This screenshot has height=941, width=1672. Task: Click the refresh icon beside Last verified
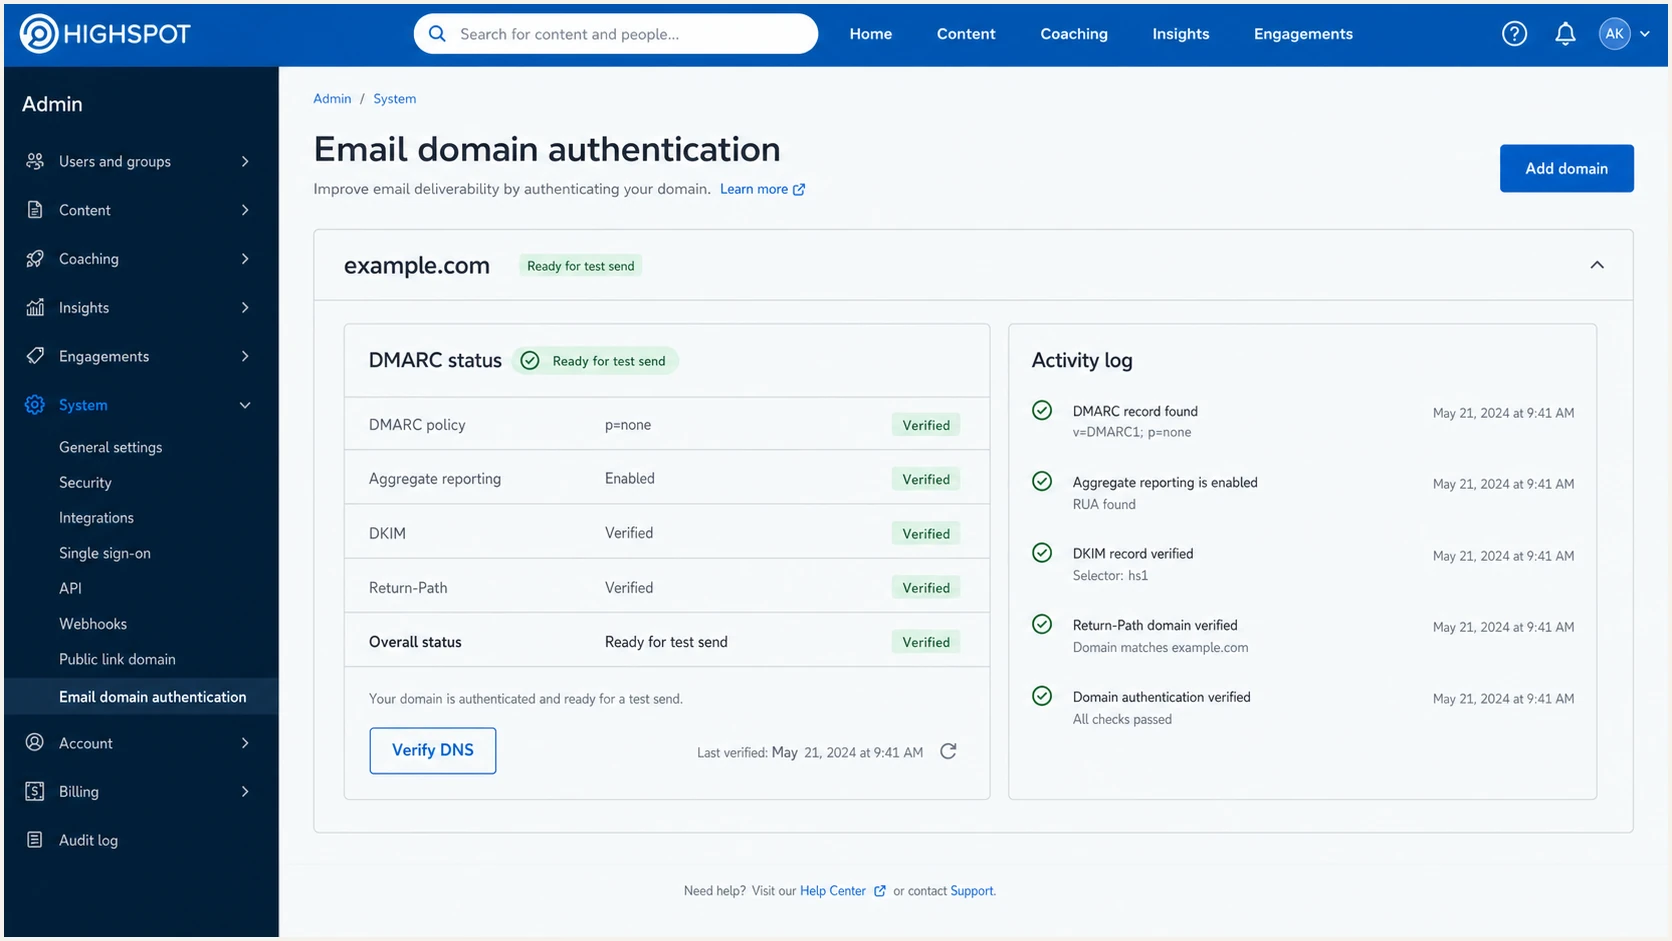point(948,751)
